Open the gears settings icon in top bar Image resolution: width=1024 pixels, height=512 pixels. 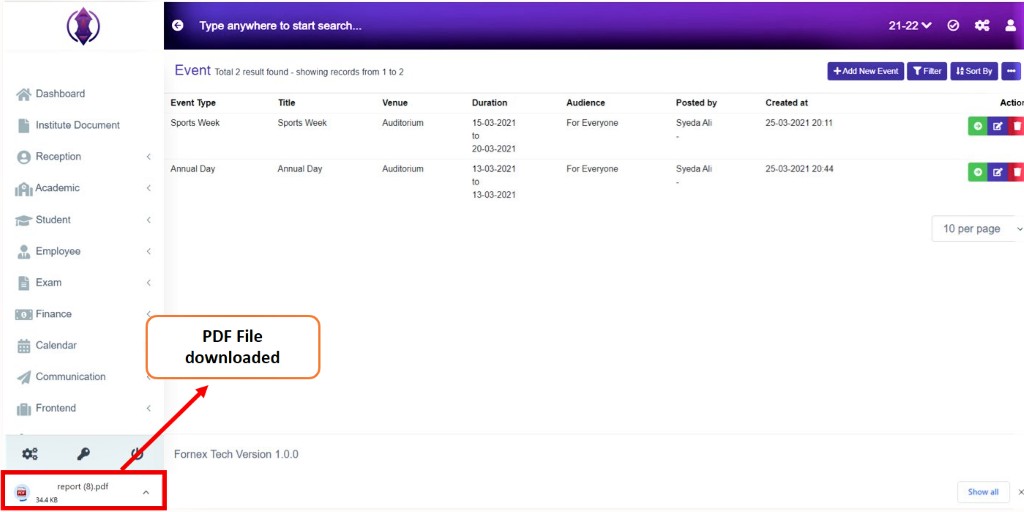[x=982, y=25]
